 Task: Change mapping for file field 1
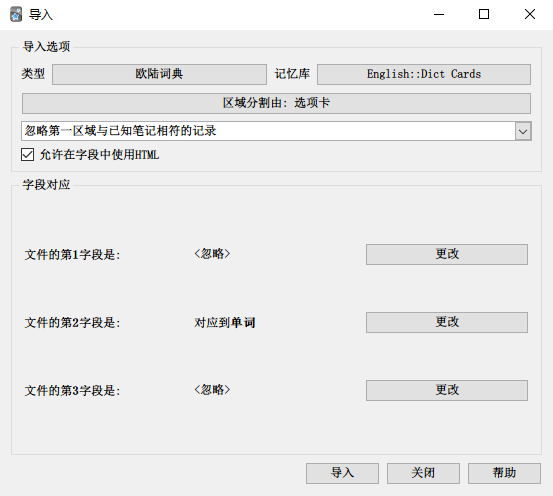click(x=447, y=254)
